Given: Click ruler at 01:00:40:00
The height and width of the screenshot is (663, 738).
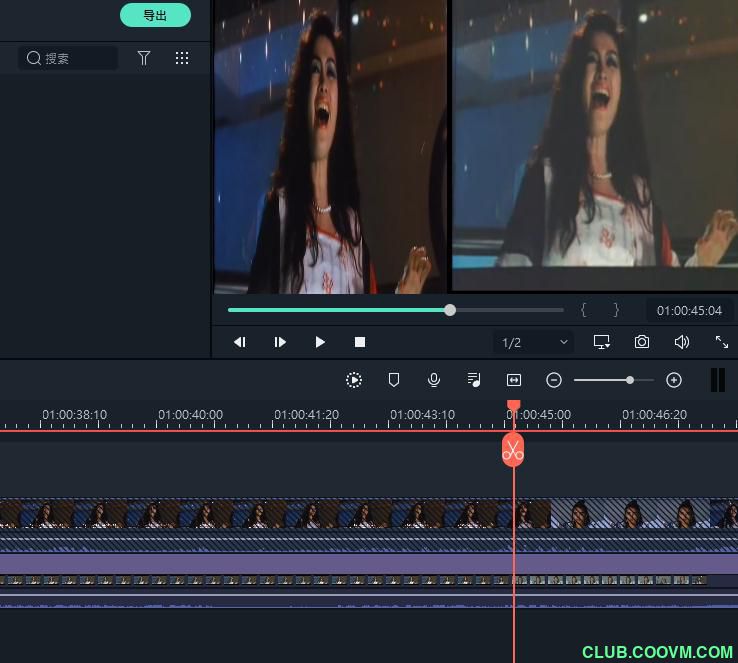Looking at the screenshot, I should point(191,415).
